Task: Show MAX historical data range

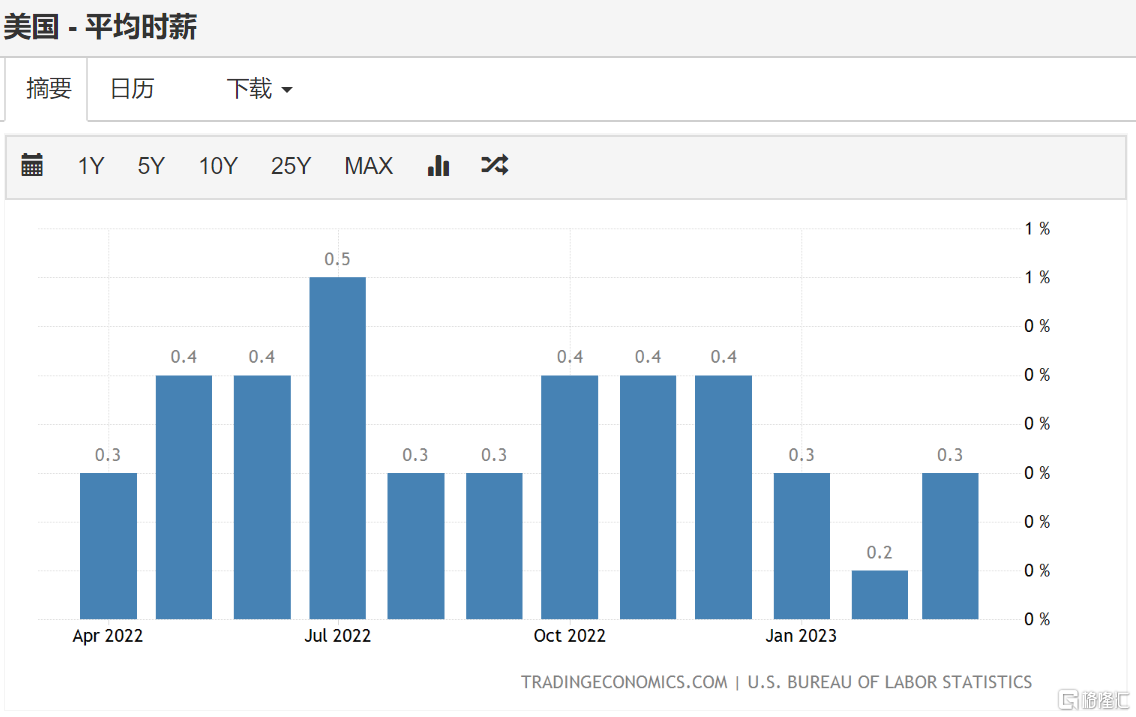Action: pos(369,166)
